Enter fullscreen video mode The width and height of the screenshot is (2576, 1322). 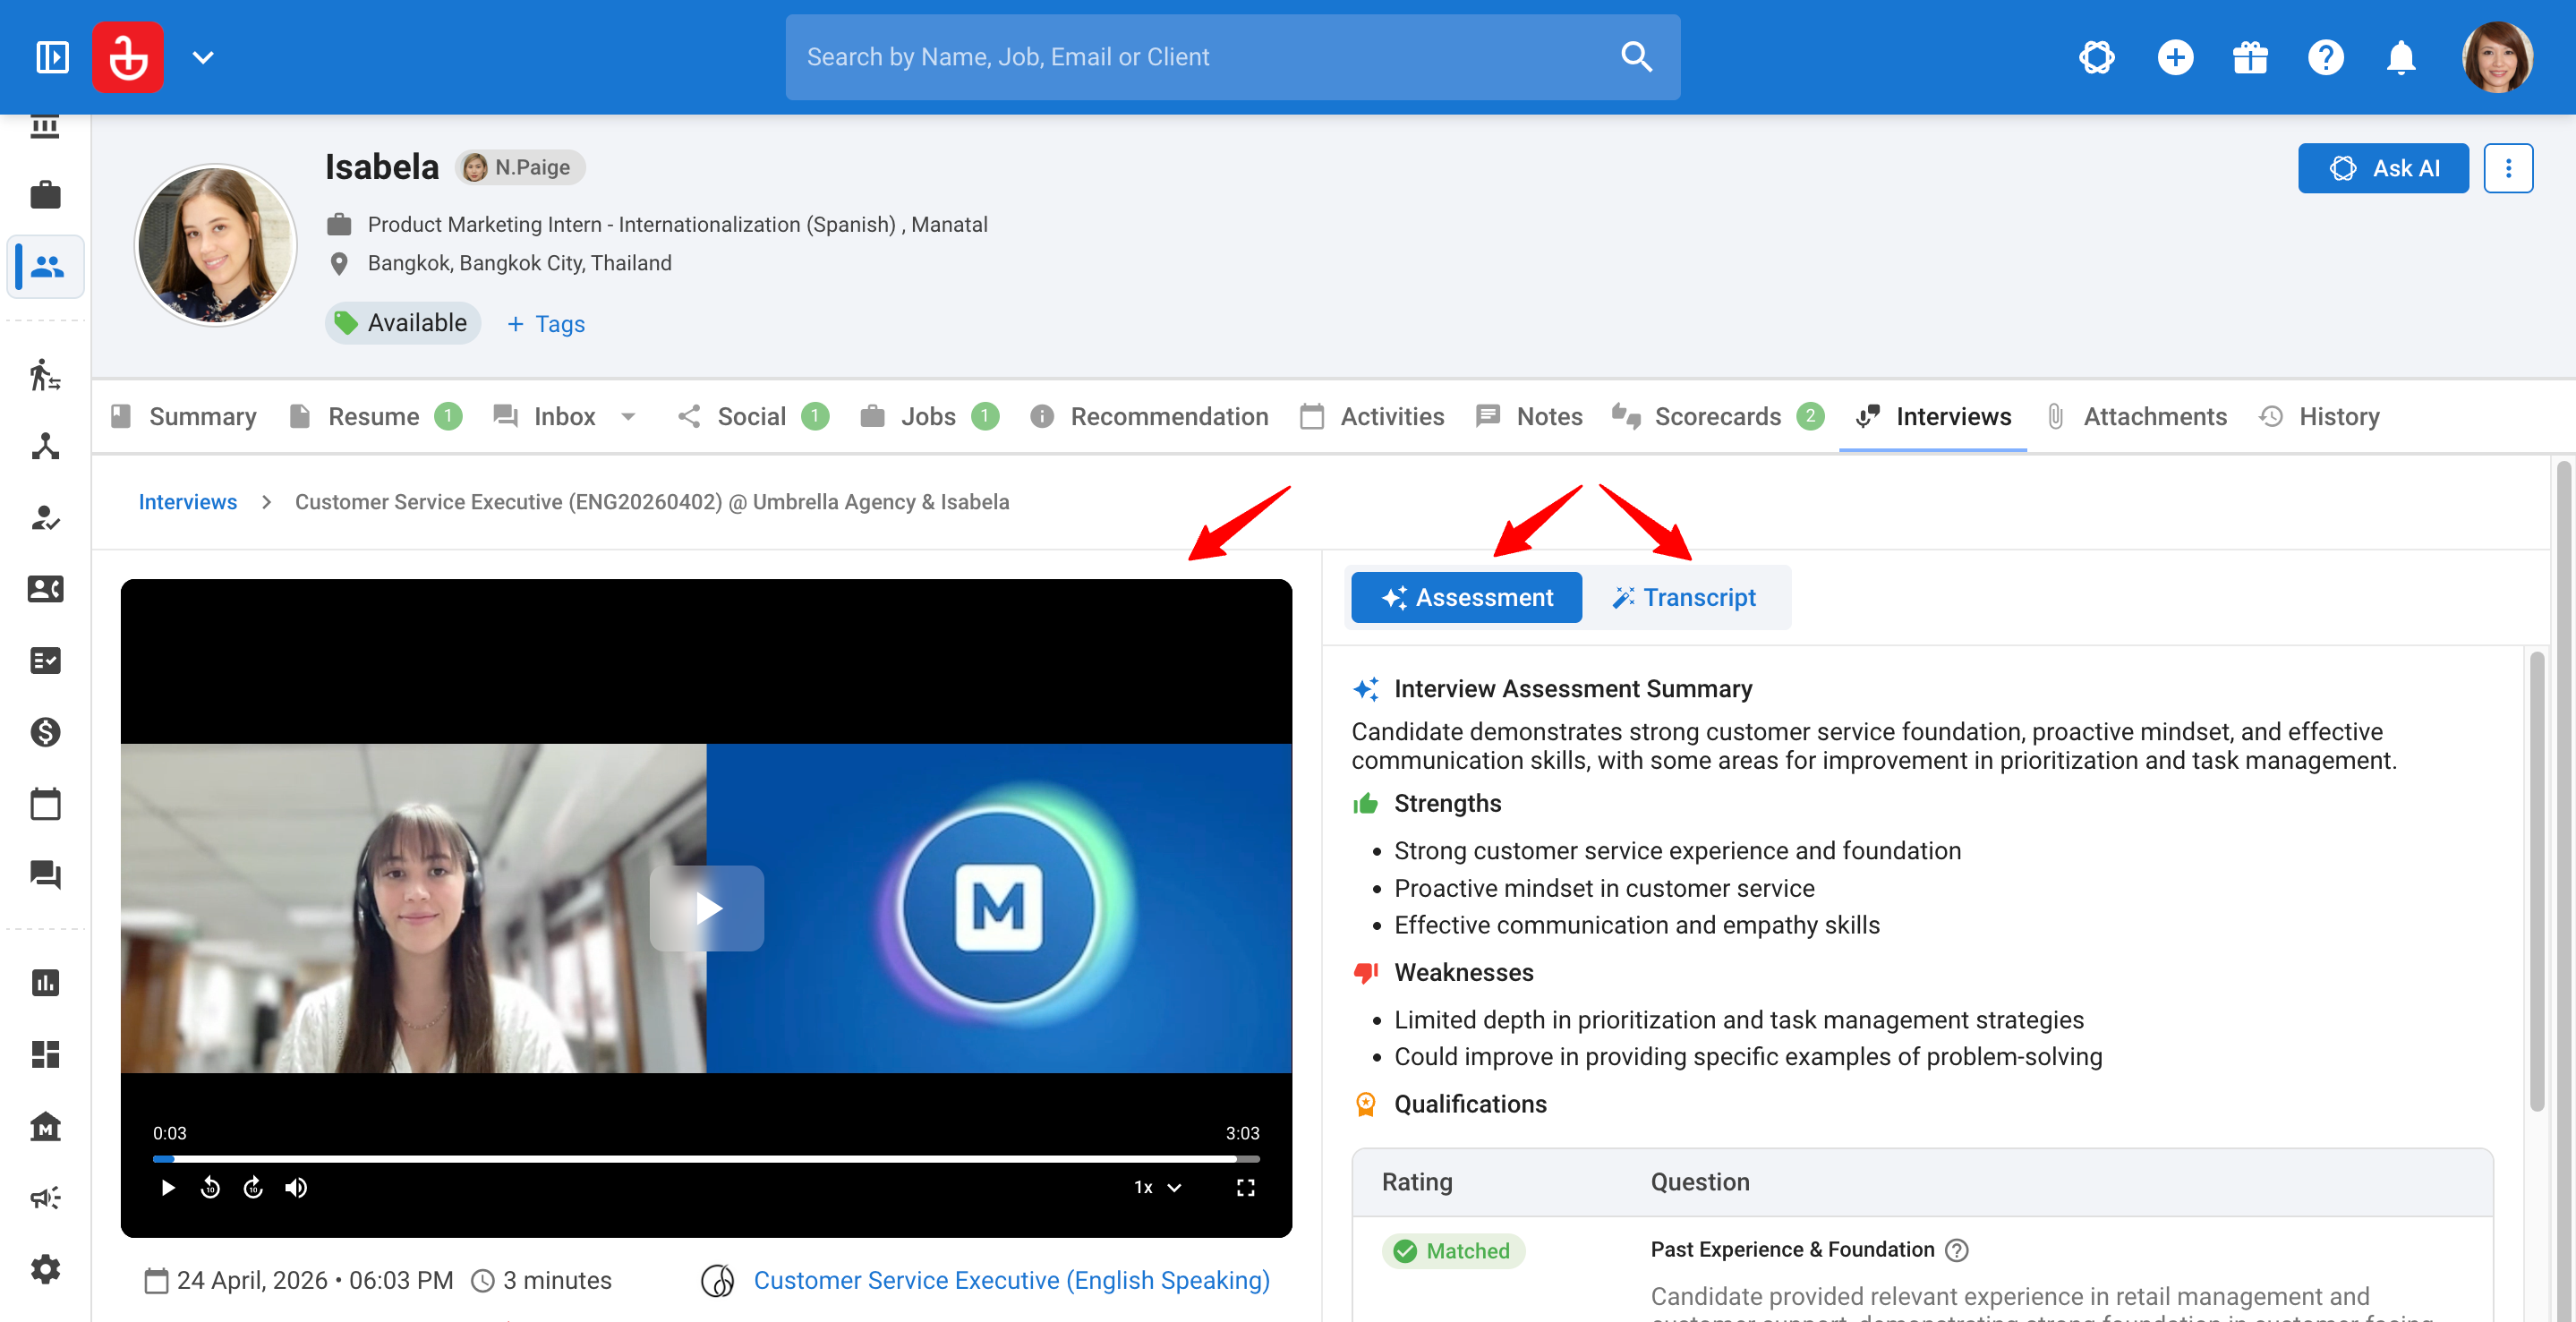click(1245, 1188)
